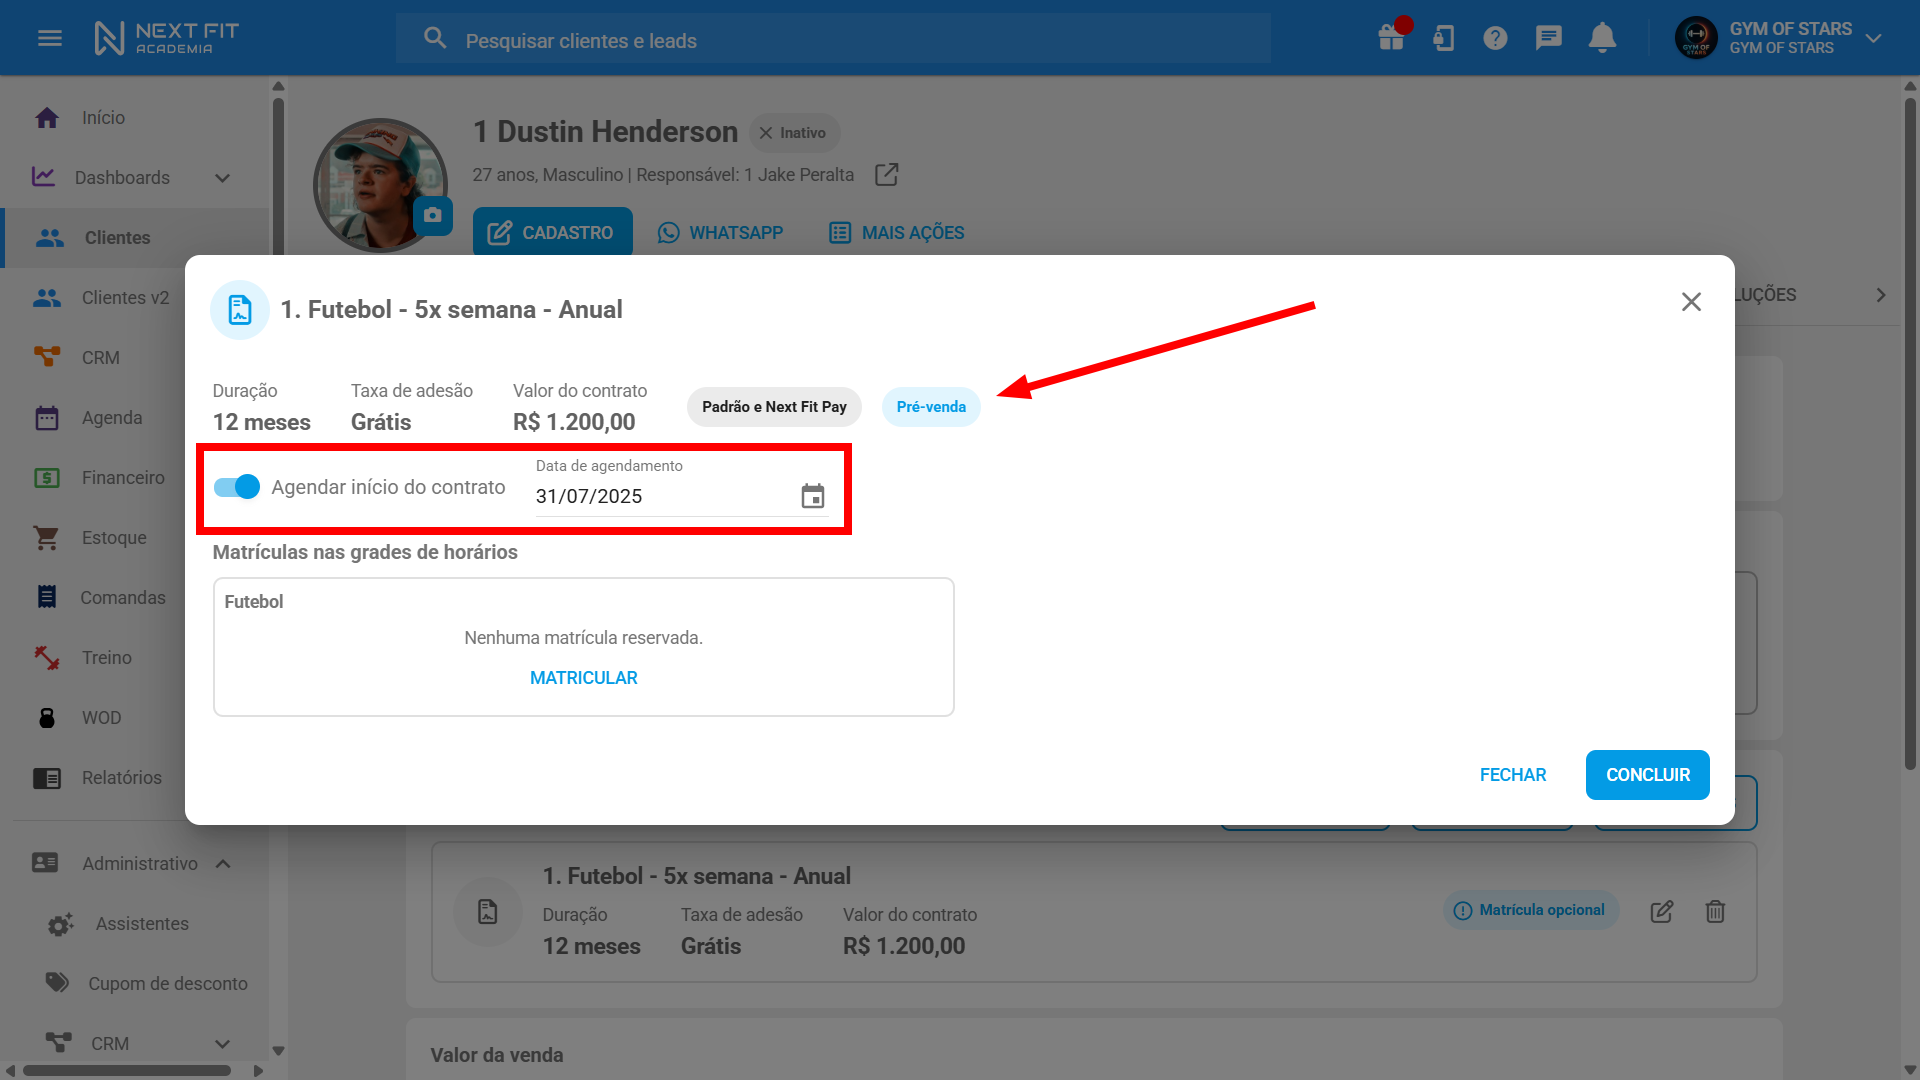Click the CONCLUIR button
This screenshot has width=1920, height=1080.
1647,775
